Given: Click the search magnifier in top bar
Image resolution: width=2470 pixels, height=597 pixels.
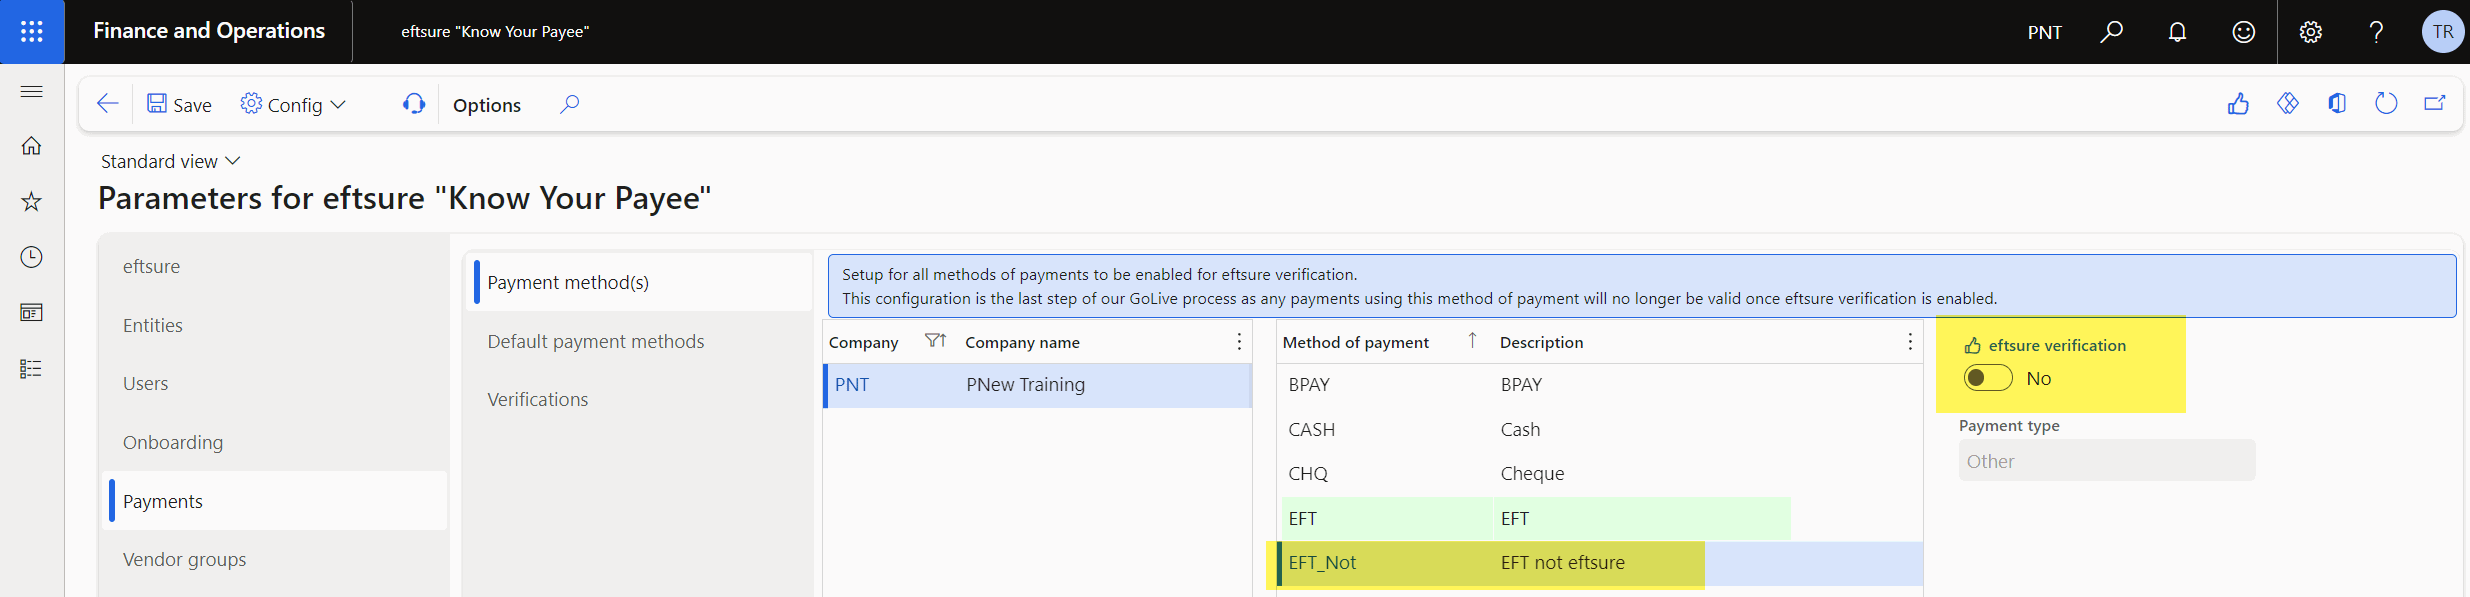Looking at the screenshot, I should click(2111, 32).
